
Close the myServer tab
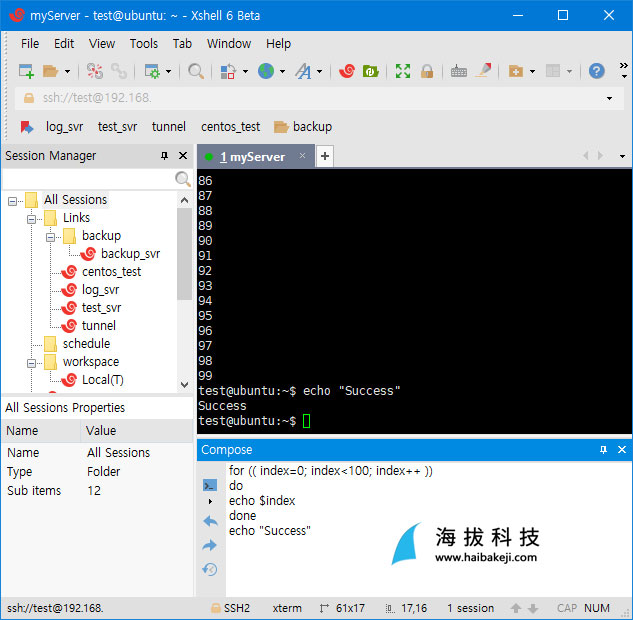pos(302,155)
